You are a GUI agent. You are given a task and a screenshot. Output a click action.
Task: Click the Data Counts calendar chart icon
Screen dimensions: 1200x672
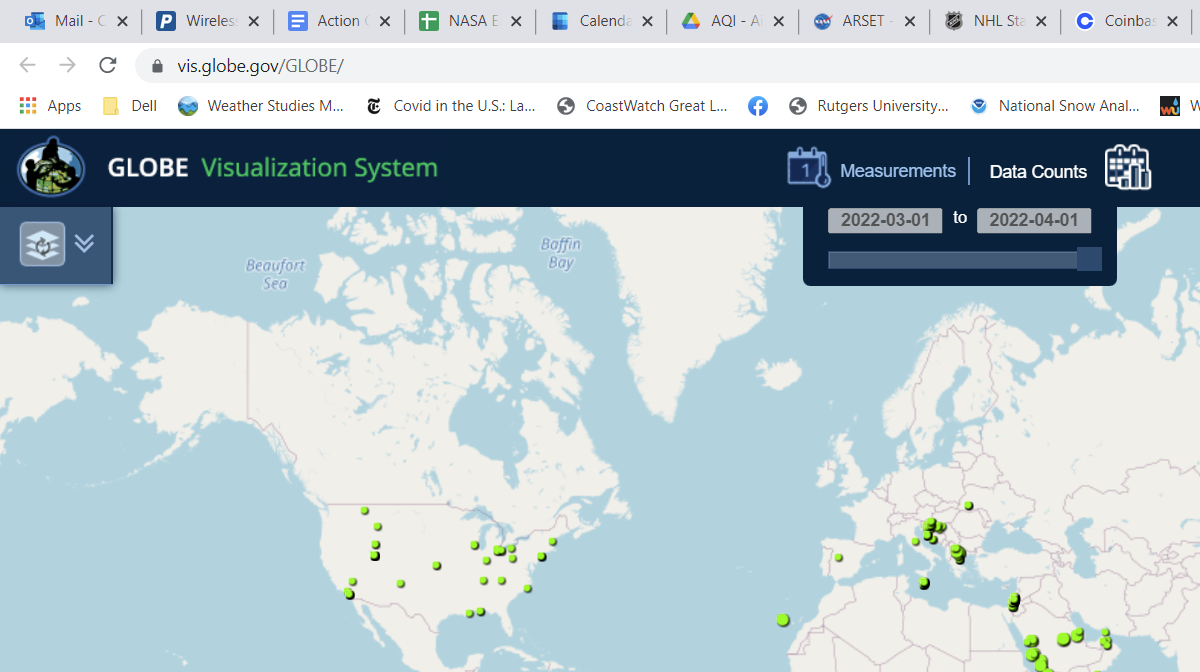coord(1128,168)
